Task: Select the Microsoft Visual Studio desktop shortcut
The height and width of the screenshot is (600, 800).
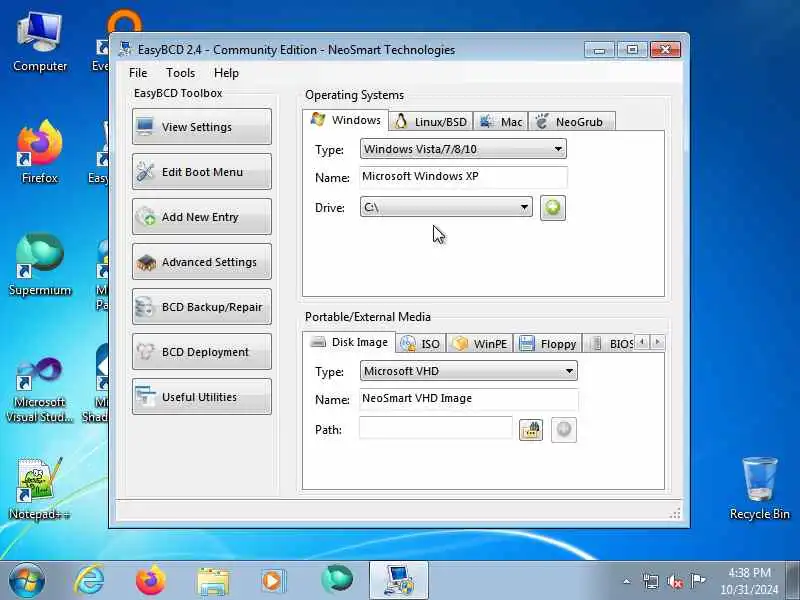Action: (40, 390)
